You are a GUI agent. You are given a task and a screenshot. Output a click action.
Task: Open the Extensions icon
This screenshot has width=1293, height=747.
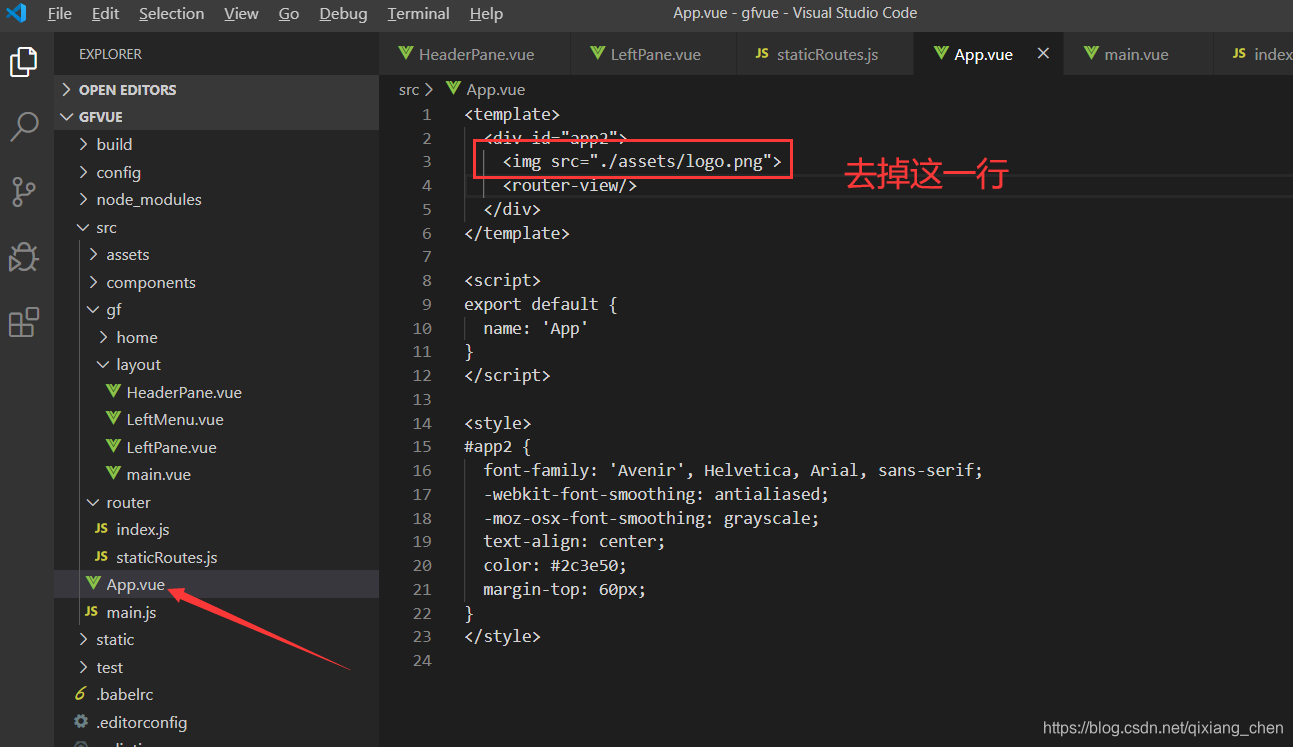click(24, 322)
